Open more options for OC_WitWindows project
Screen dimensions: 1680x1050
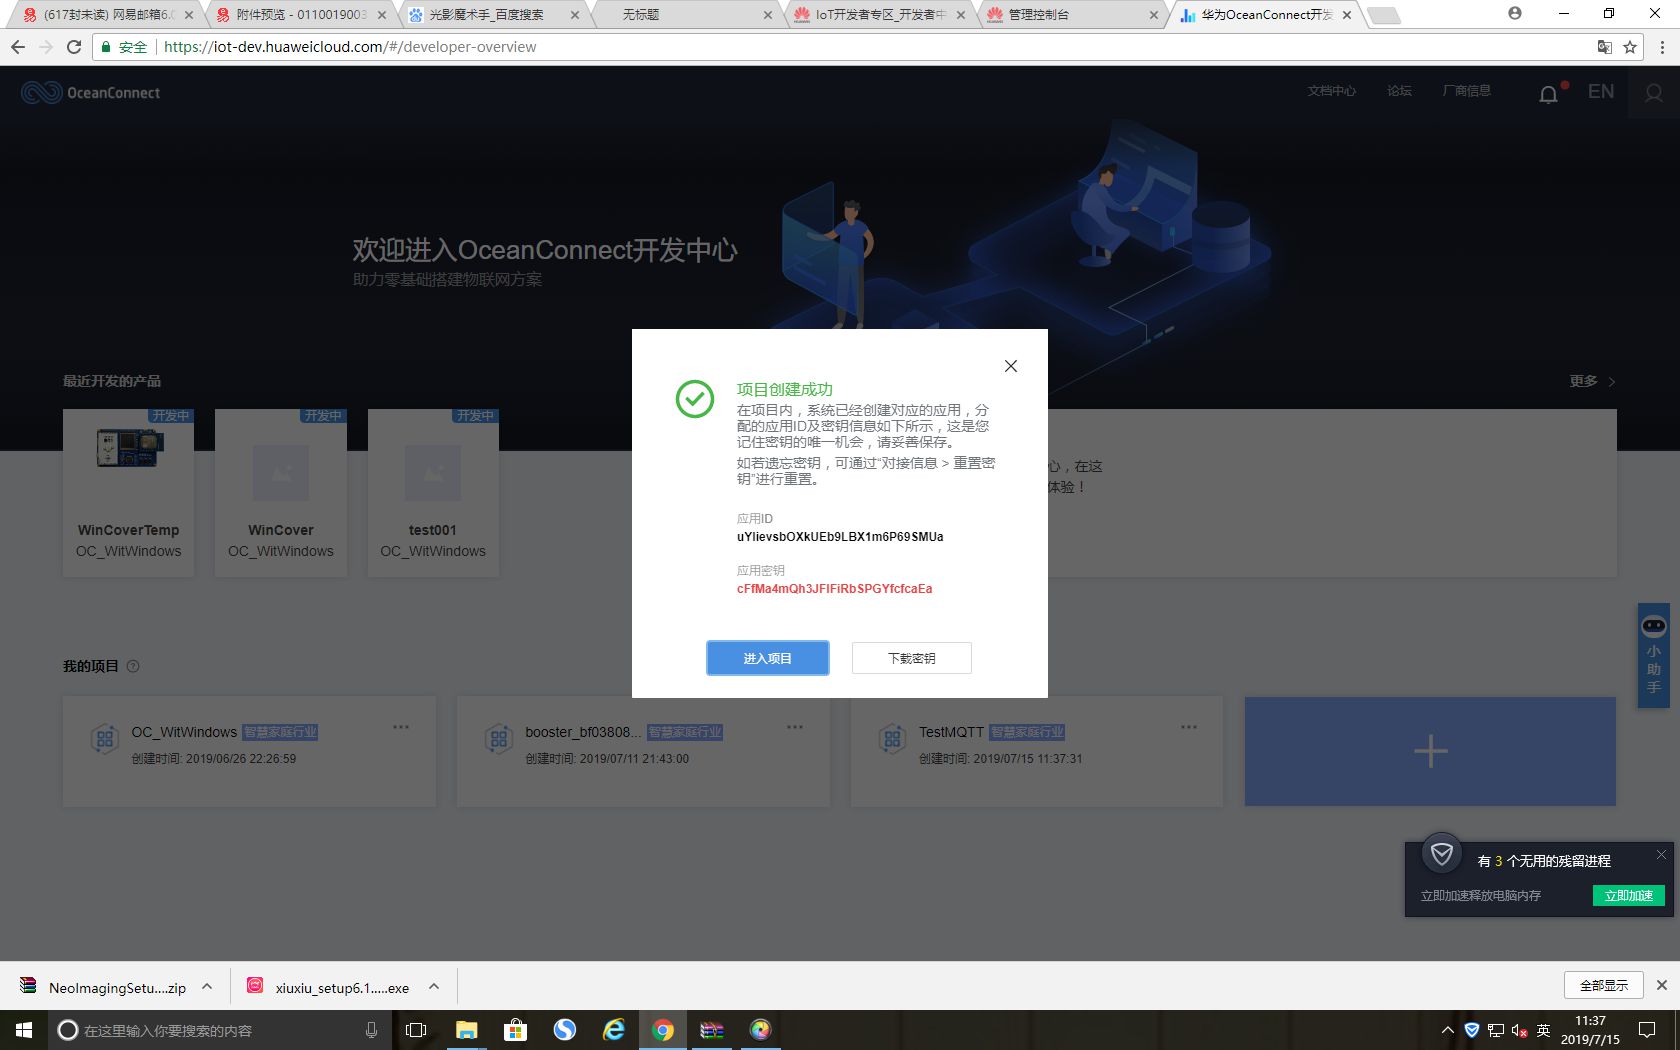(x=401, y=727)
